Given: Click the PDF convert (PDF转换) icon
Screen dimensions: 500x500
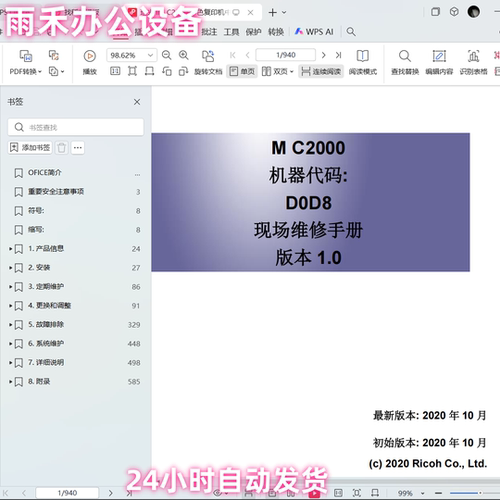Looking at the screenshot, I should [x=26, y=56].
